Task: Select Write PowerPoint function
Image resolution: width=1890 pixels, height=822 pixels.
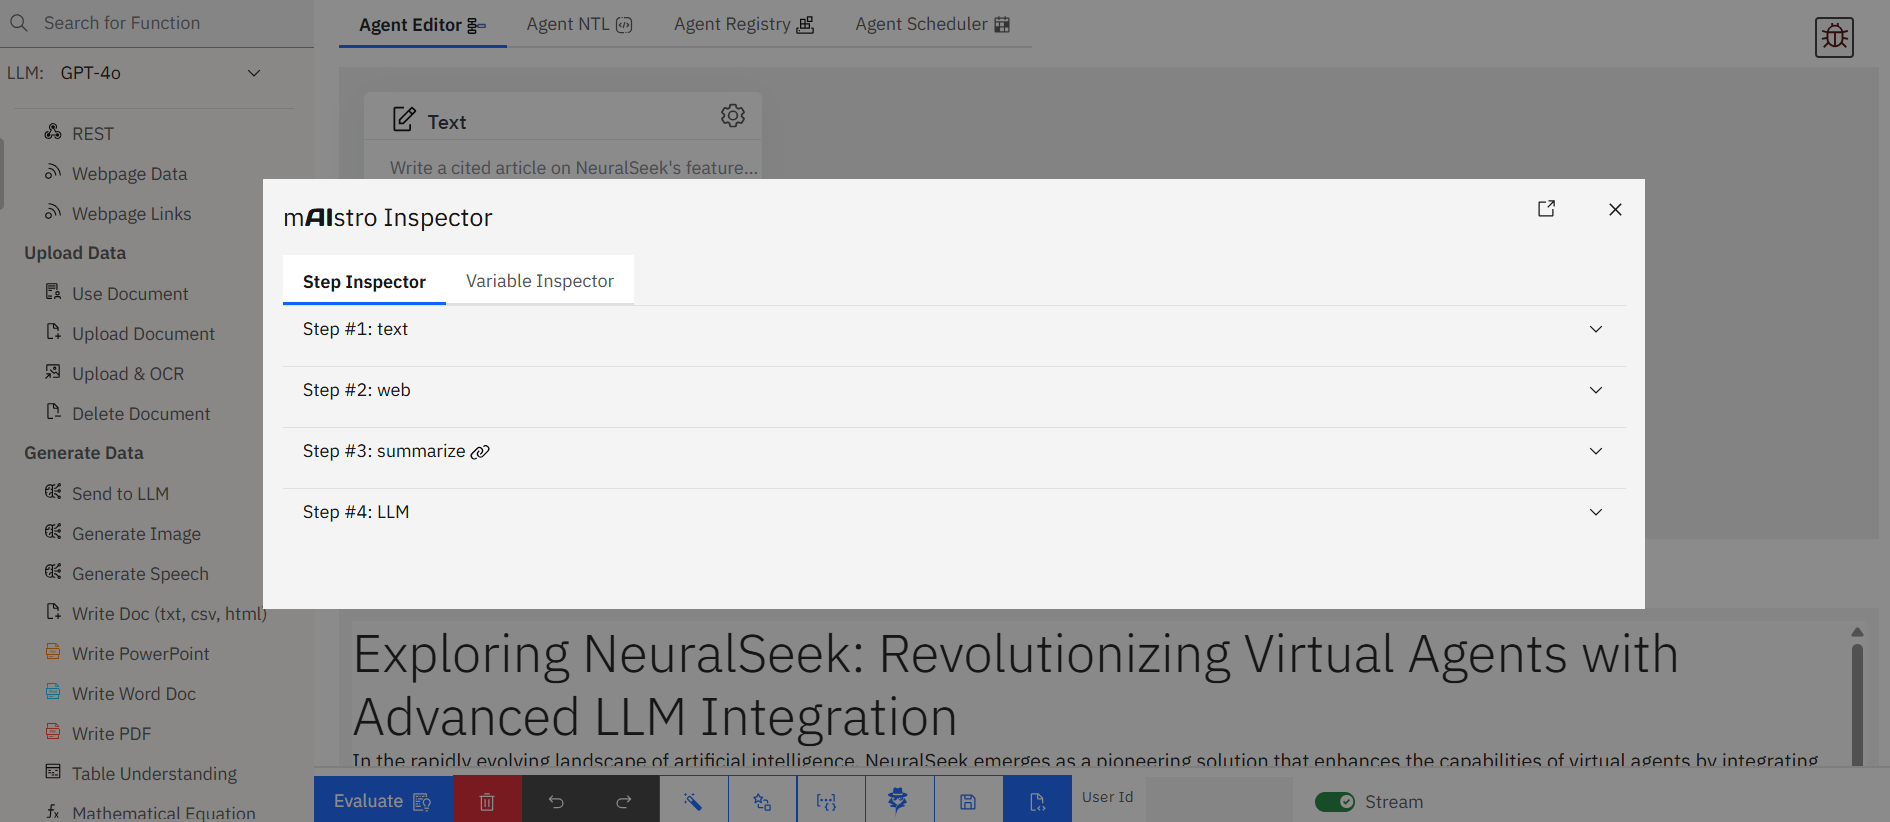Action: (140, 653)
